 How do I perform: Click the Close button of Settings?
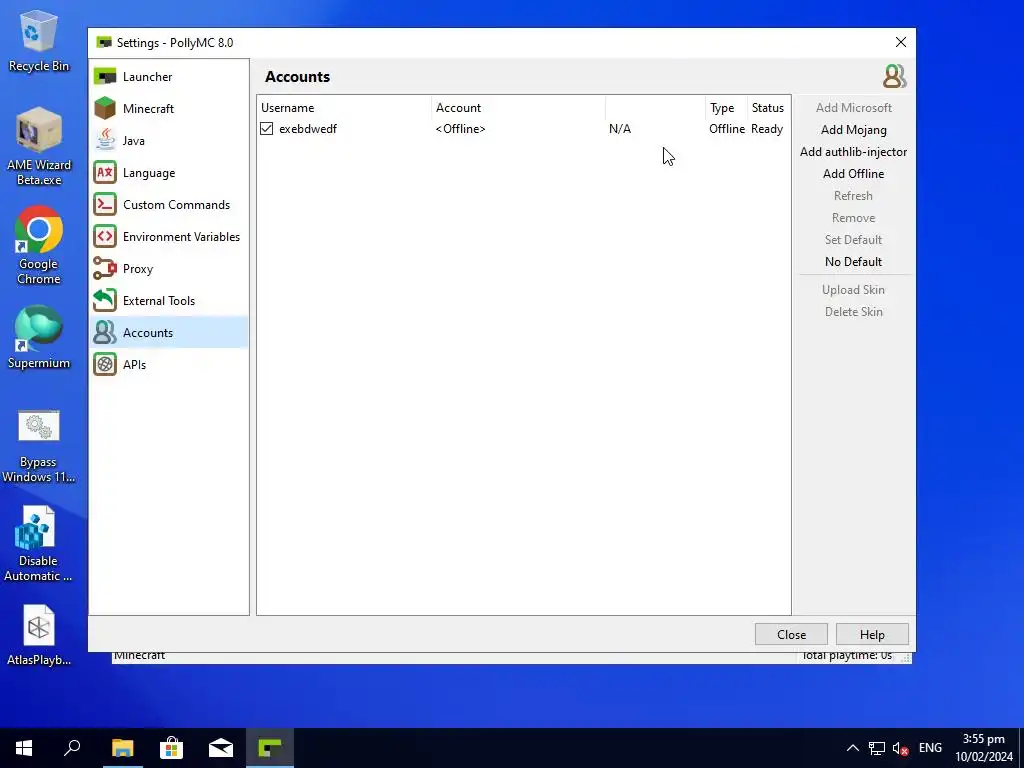click(791, 635)
